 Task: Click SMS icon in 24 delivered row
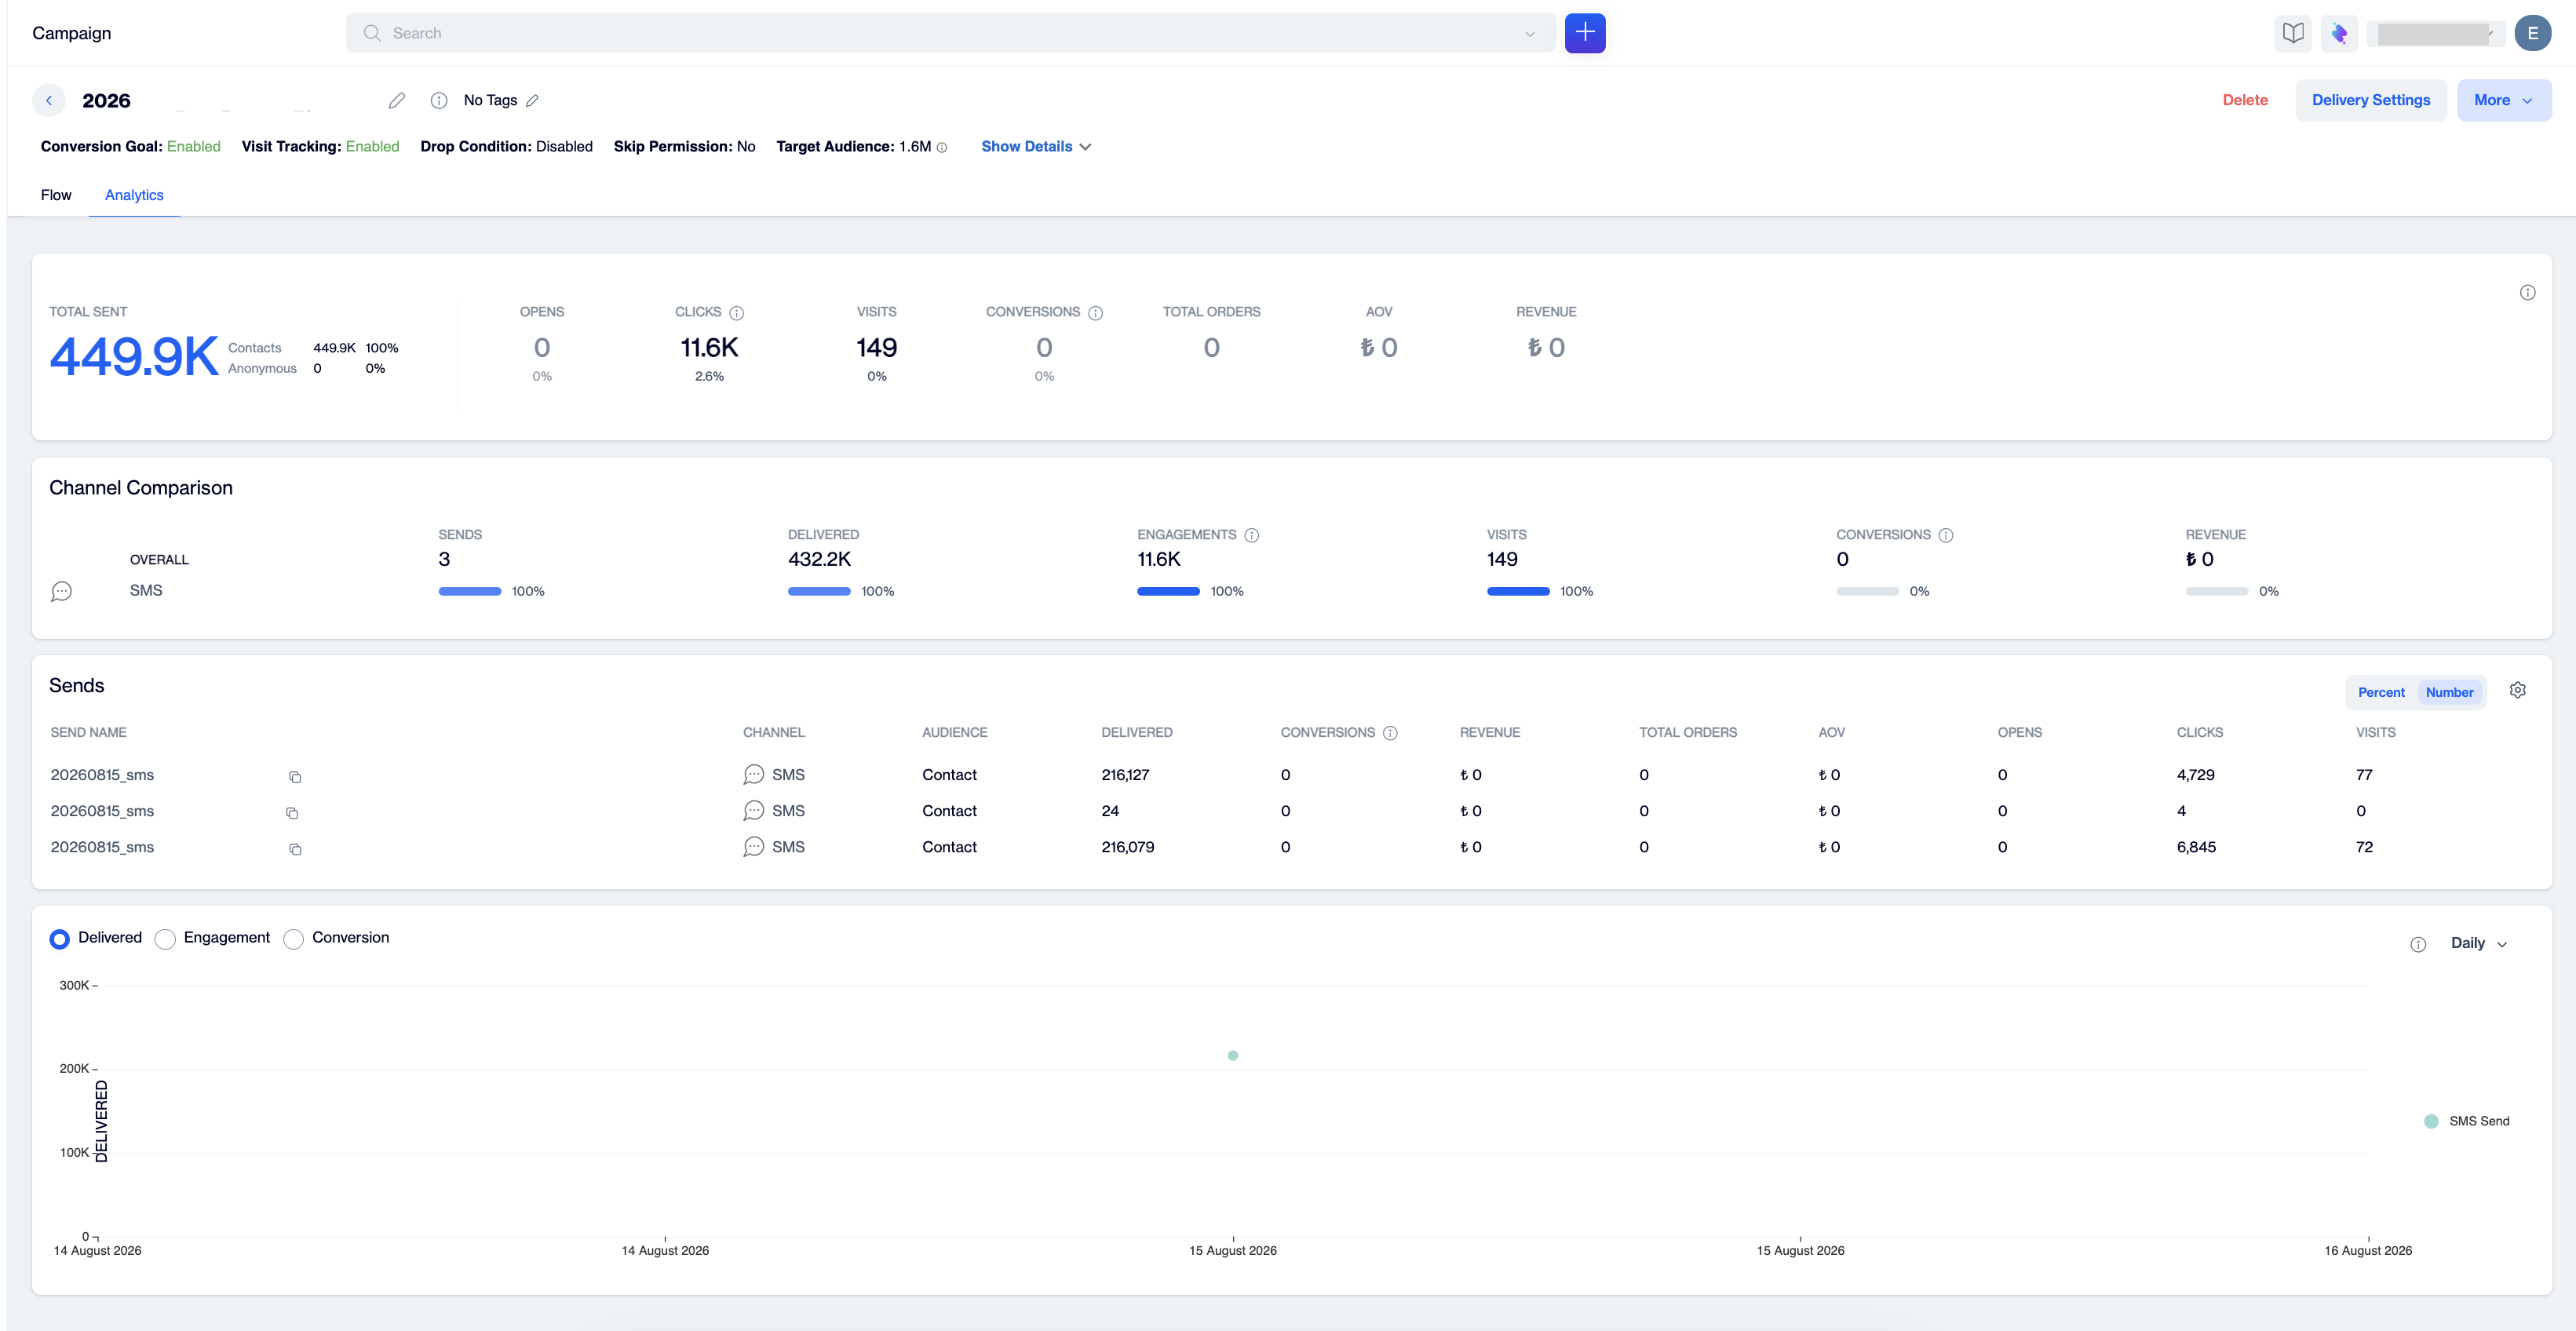pyautogui.click(x=754, y=811)
